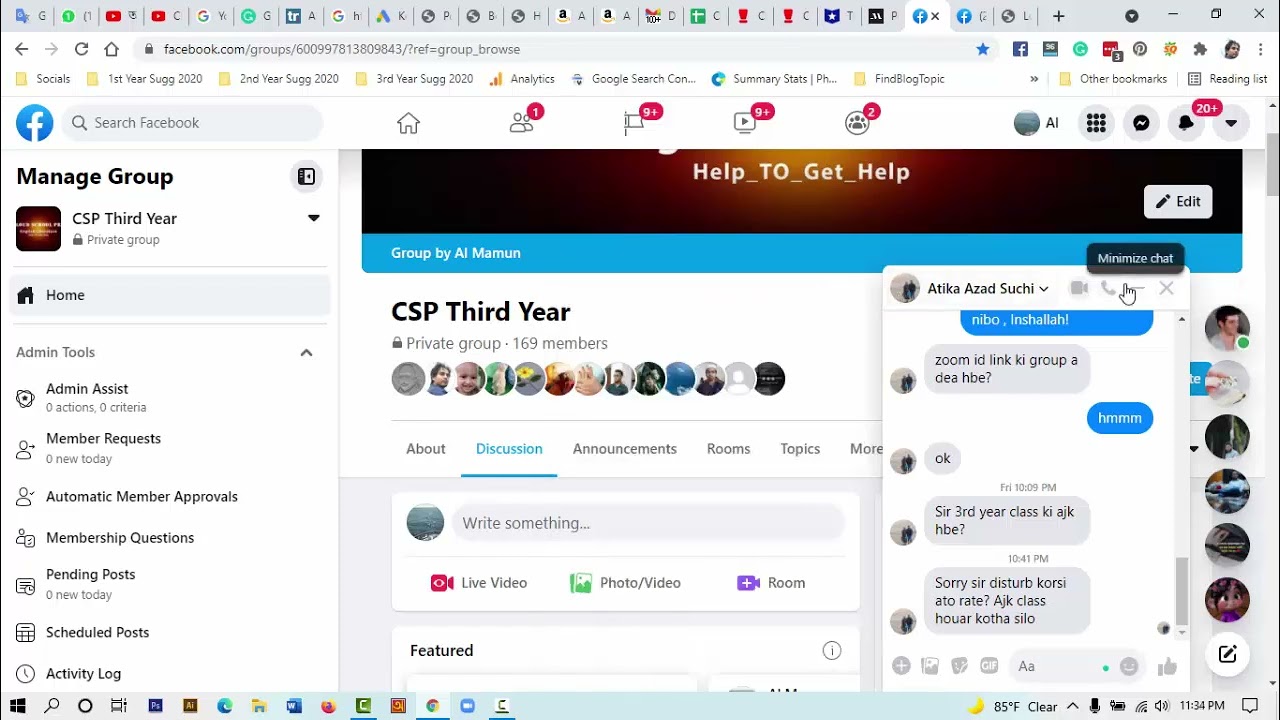Open Featured section info icon
Screen dimensions: 1280x720
(x=832, y=651)
